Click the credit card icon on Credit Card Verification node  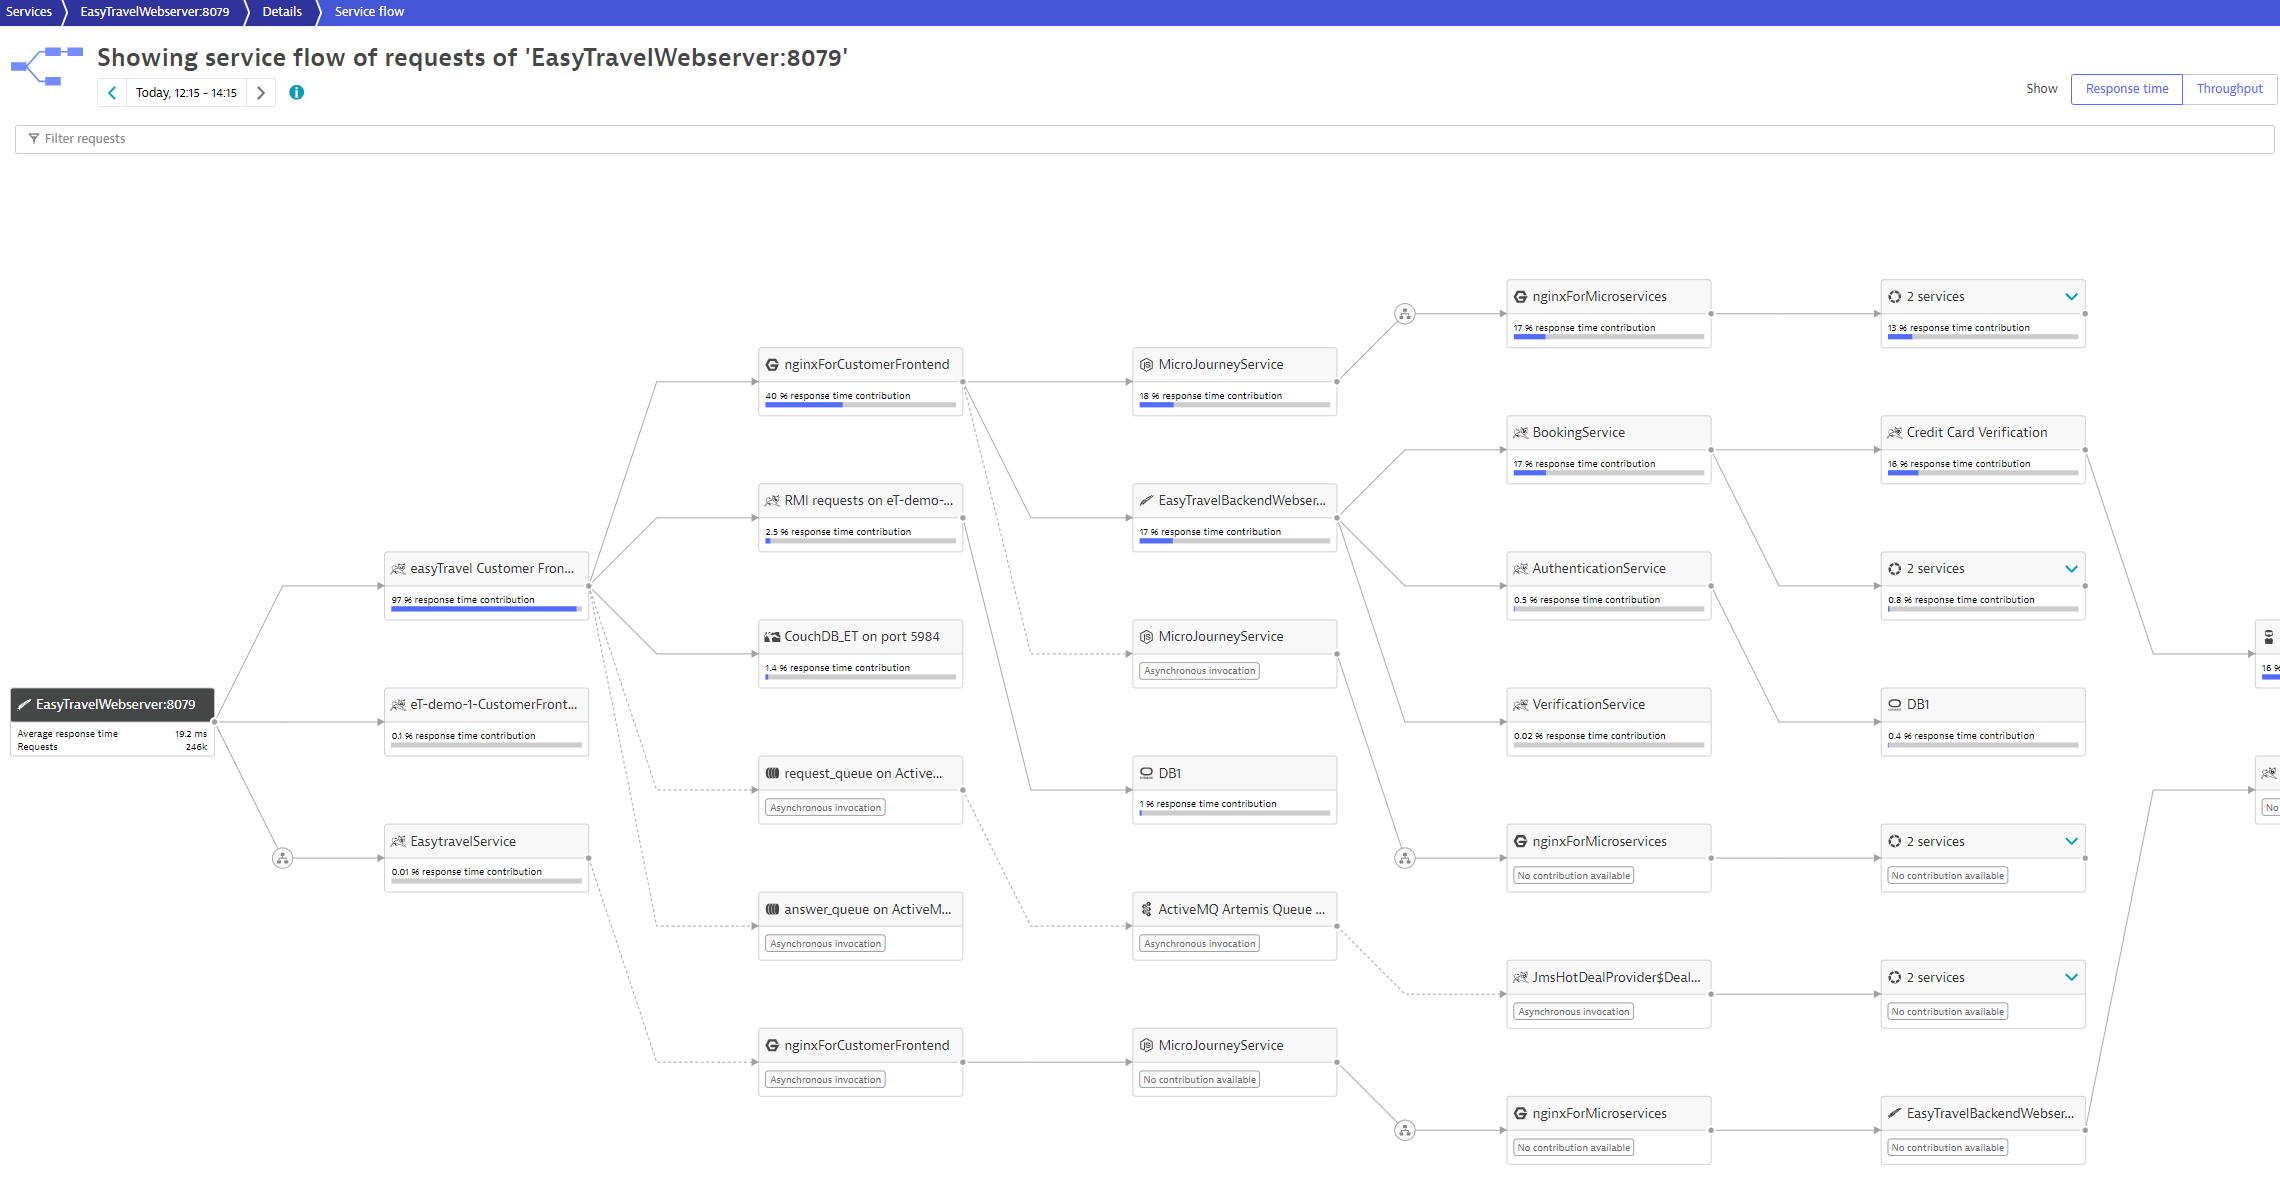point(1895,431)
